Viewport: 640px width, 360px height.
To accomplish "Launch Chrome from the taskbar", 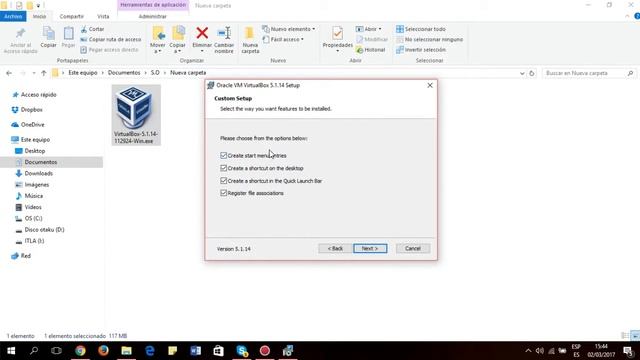I will click(80, 351).
